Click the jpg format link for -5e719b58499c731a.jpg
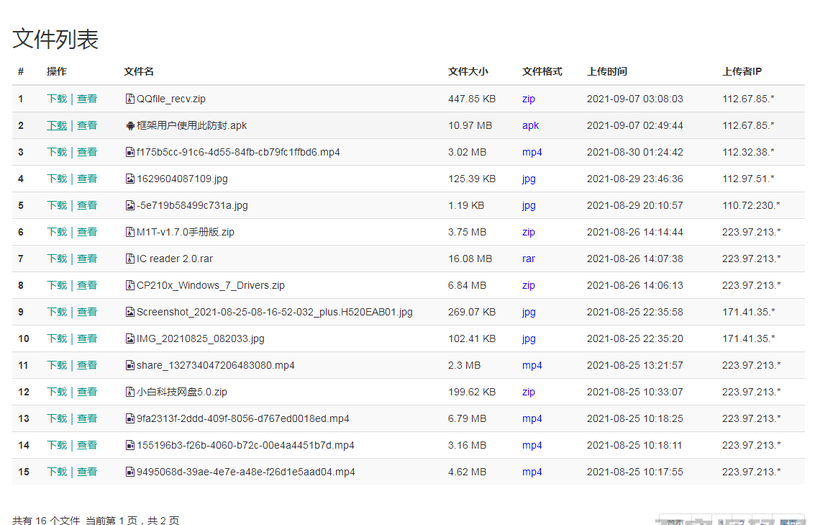Viewport: 815px width, 525px height. [x=528, y=205]
